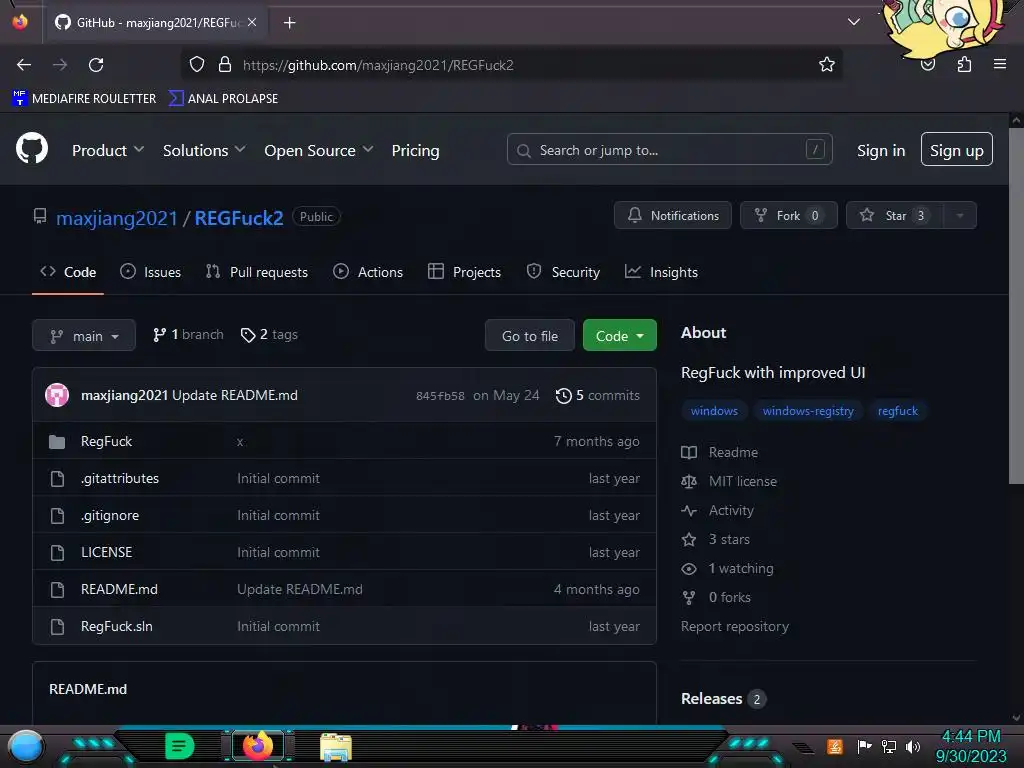Open the REGFuck2 repository link
This screenshot has height=768, width=1024.
(239, 218)
